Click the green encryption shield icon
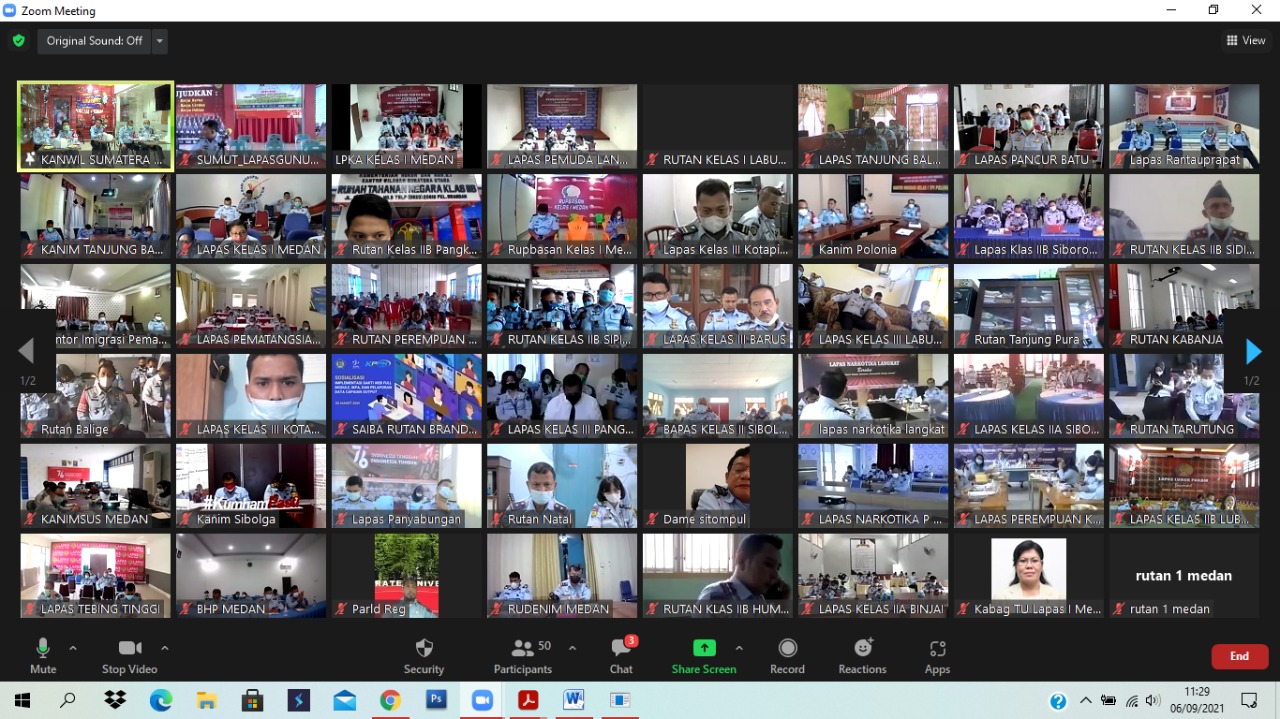 tap(18, 41)
